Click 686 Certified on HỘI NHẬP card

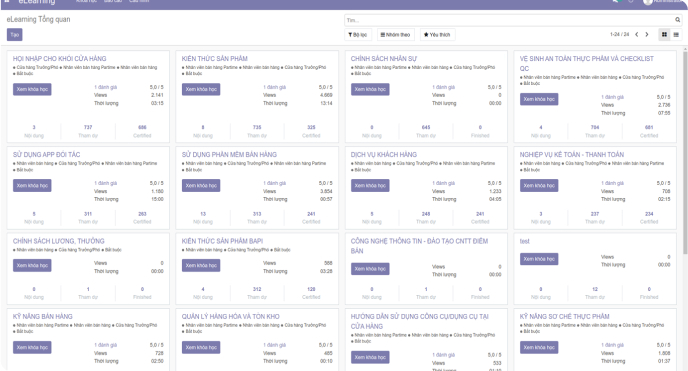coord(142,131)
